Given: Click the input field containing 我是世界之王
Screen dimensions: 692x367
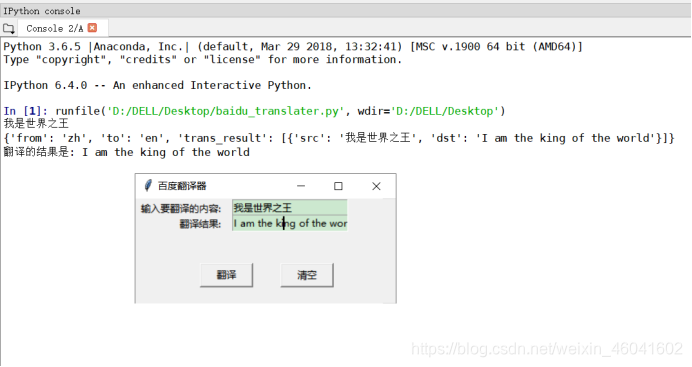Looking at the screenshot, I should pyautogui.click(x=290, y=208).
